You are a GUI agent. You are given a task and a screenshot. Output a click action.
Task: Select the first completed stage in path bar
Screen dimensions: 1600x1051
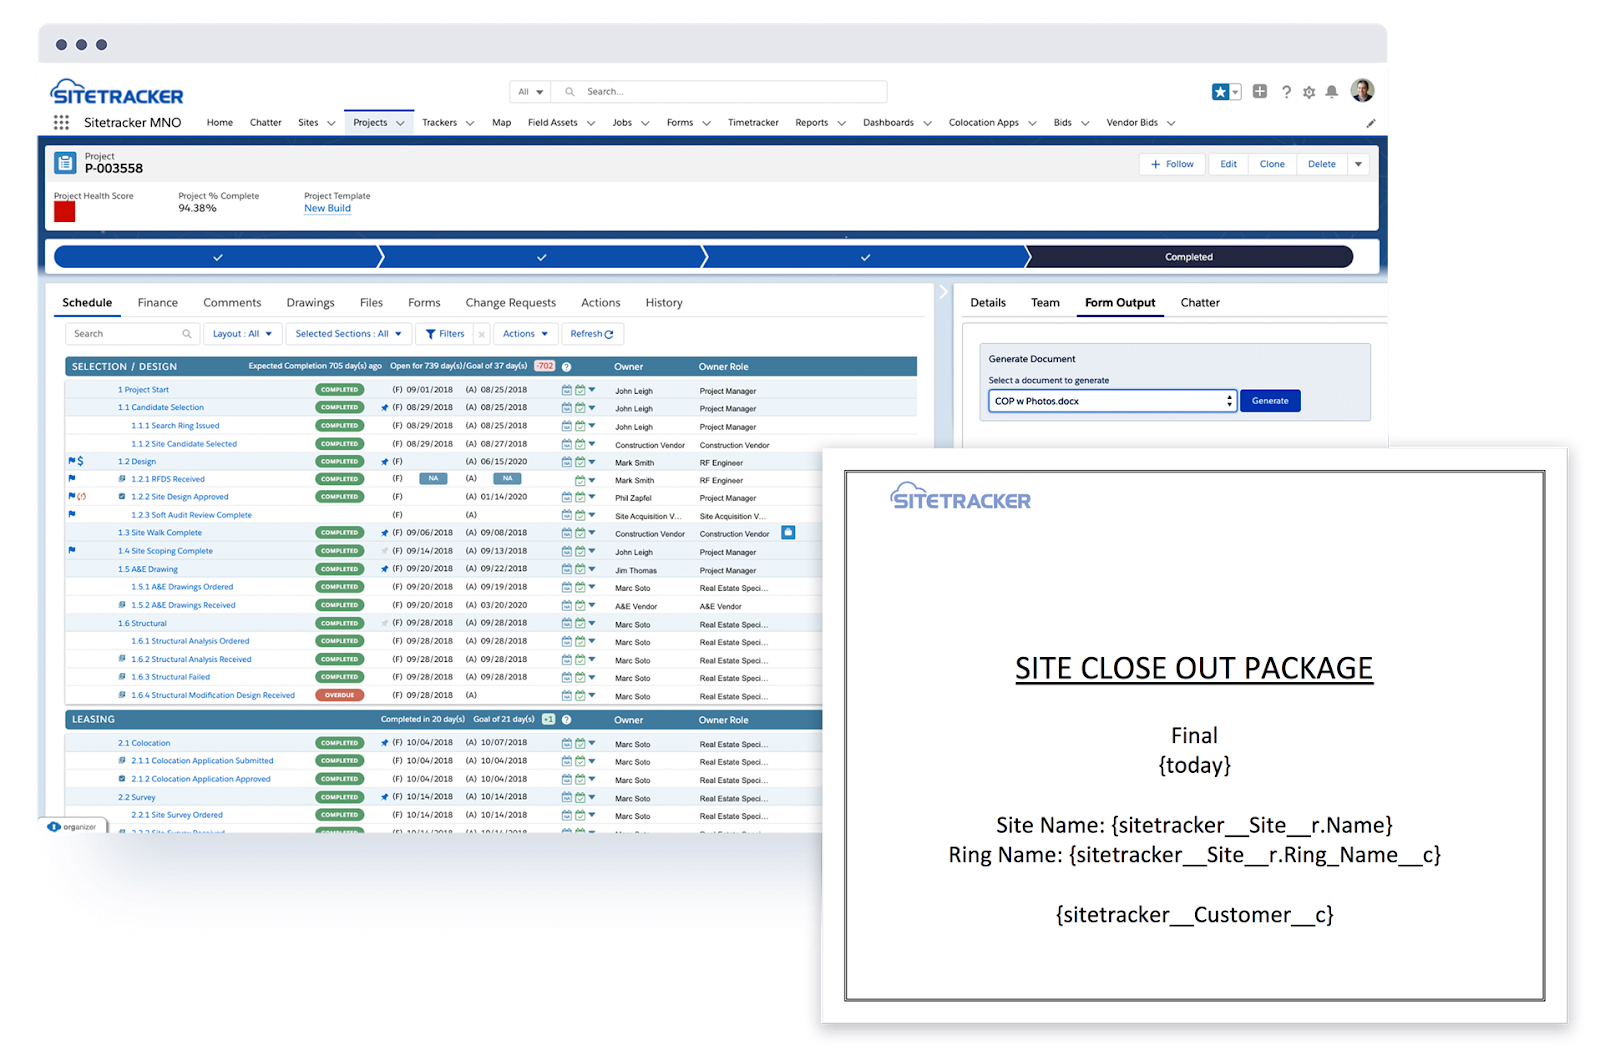coord(218,257)
